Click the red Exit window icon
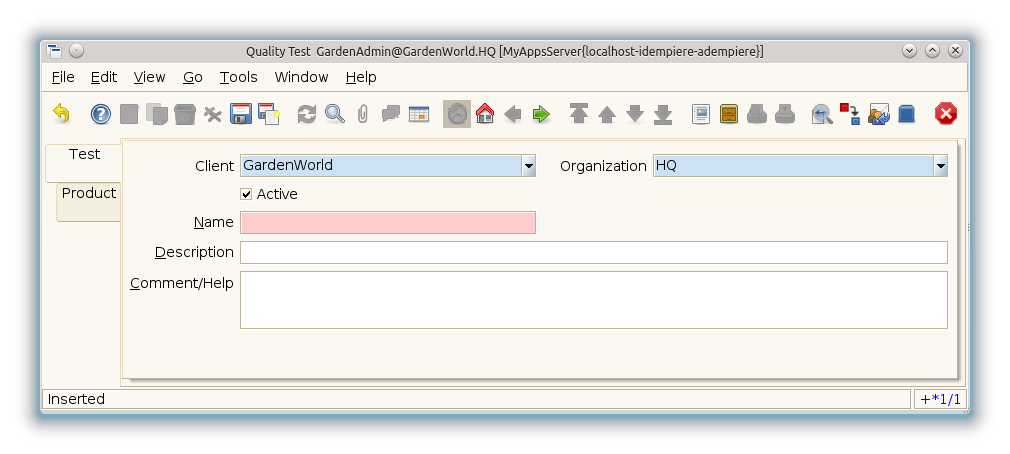1010x454 pixels. point(945,114)
